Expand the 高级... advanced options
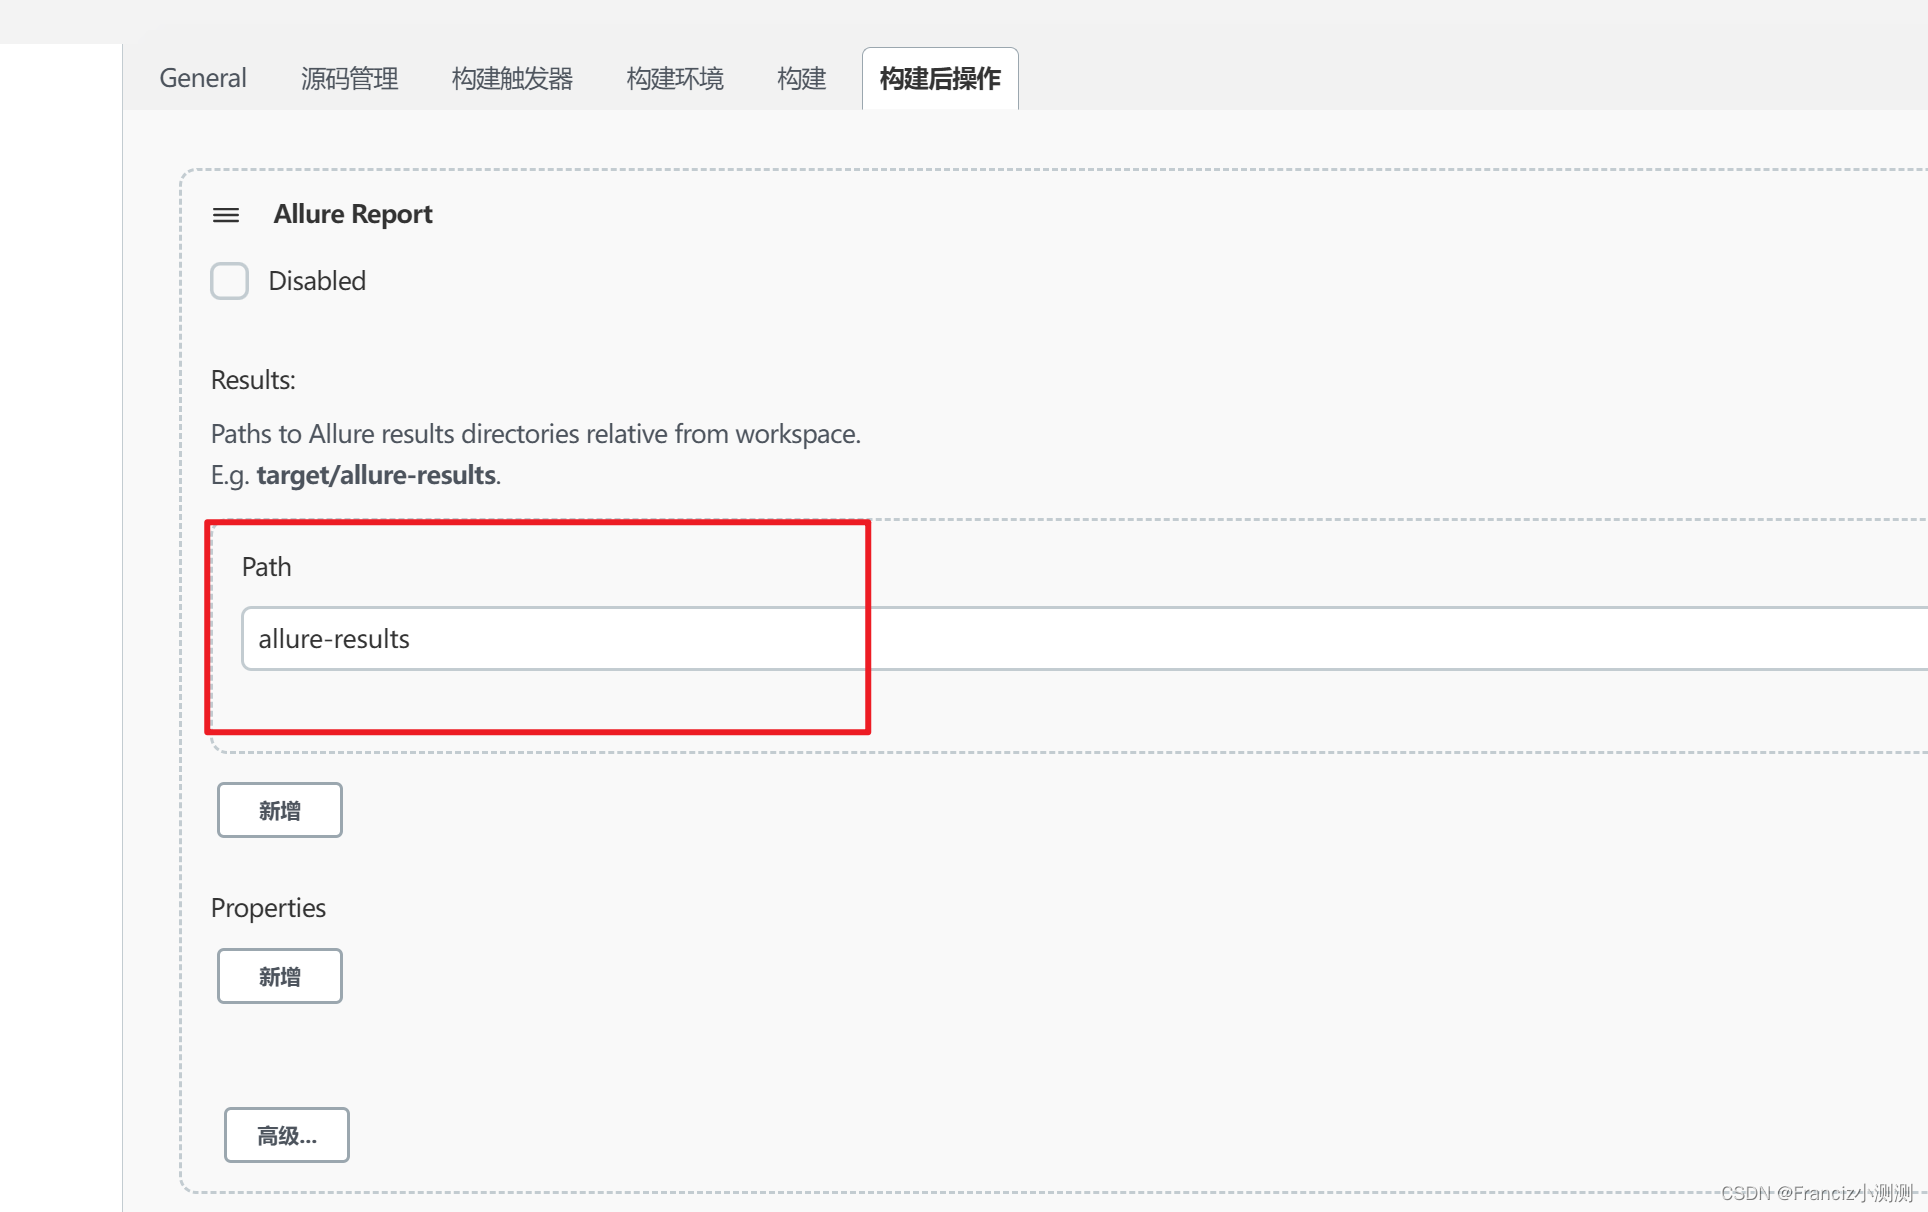Image resolution: width=1928 pixels, height=1212 pixels. (287, 1135)
